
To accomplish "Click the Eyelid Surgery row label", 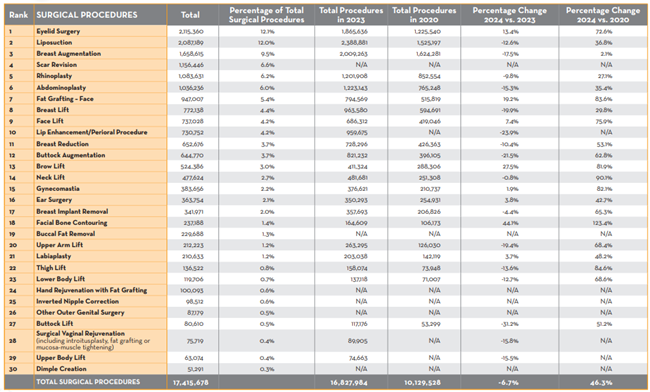I will 58,31.
